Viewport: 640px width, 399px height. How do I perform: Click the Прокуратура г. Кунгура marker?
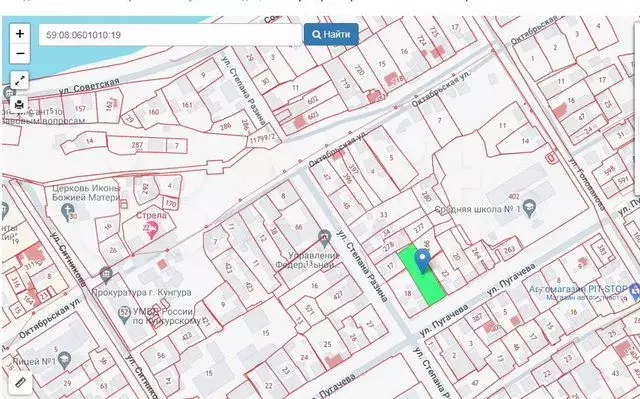point(106,275)
